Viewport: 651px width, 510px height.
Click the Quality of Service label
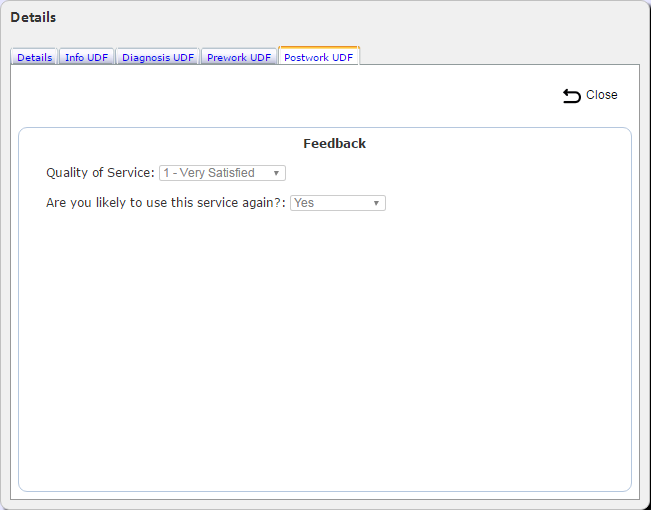coord(100,173)
